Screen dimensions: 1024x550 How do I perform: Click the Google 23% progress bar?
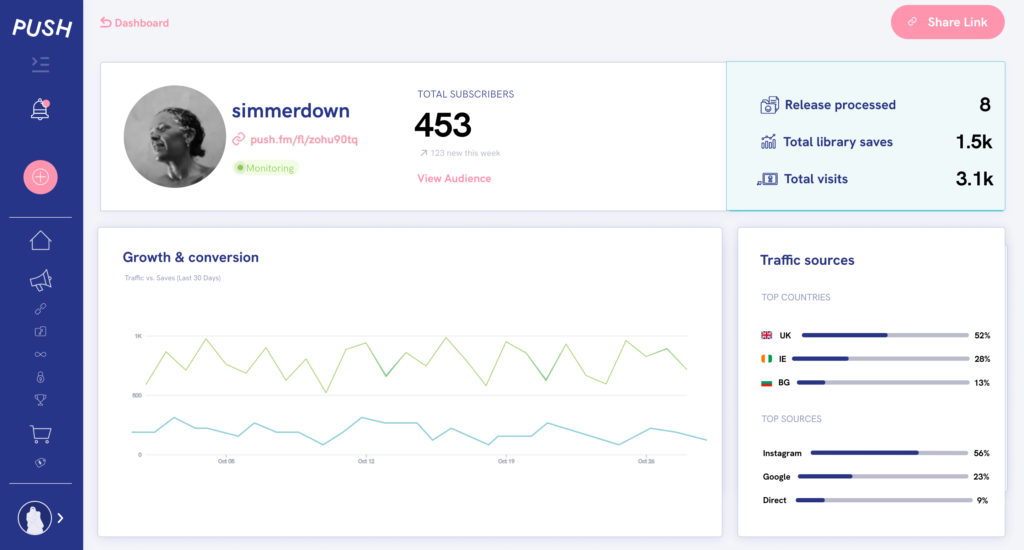tap(883, 476)
